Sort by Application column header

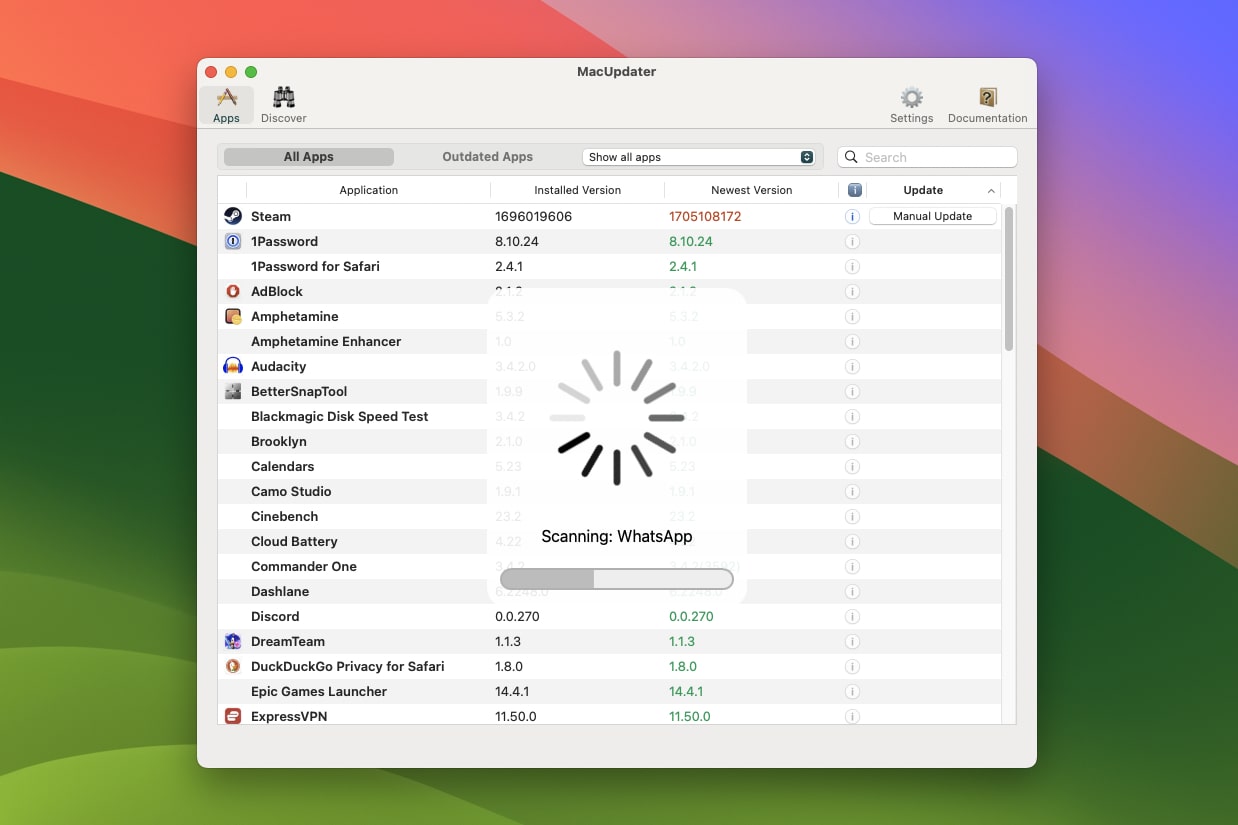coord(369,190)
